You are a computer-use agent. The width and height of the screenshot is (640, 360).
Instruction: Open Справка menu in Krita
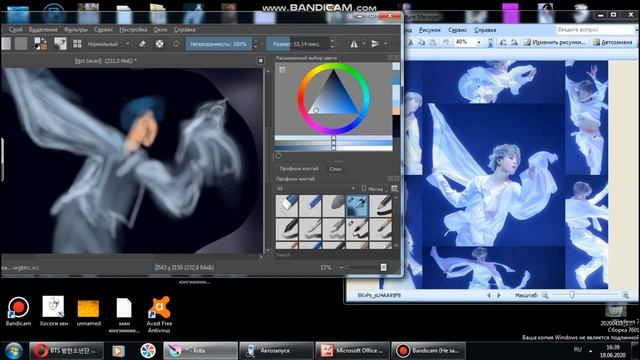point(184,29)
